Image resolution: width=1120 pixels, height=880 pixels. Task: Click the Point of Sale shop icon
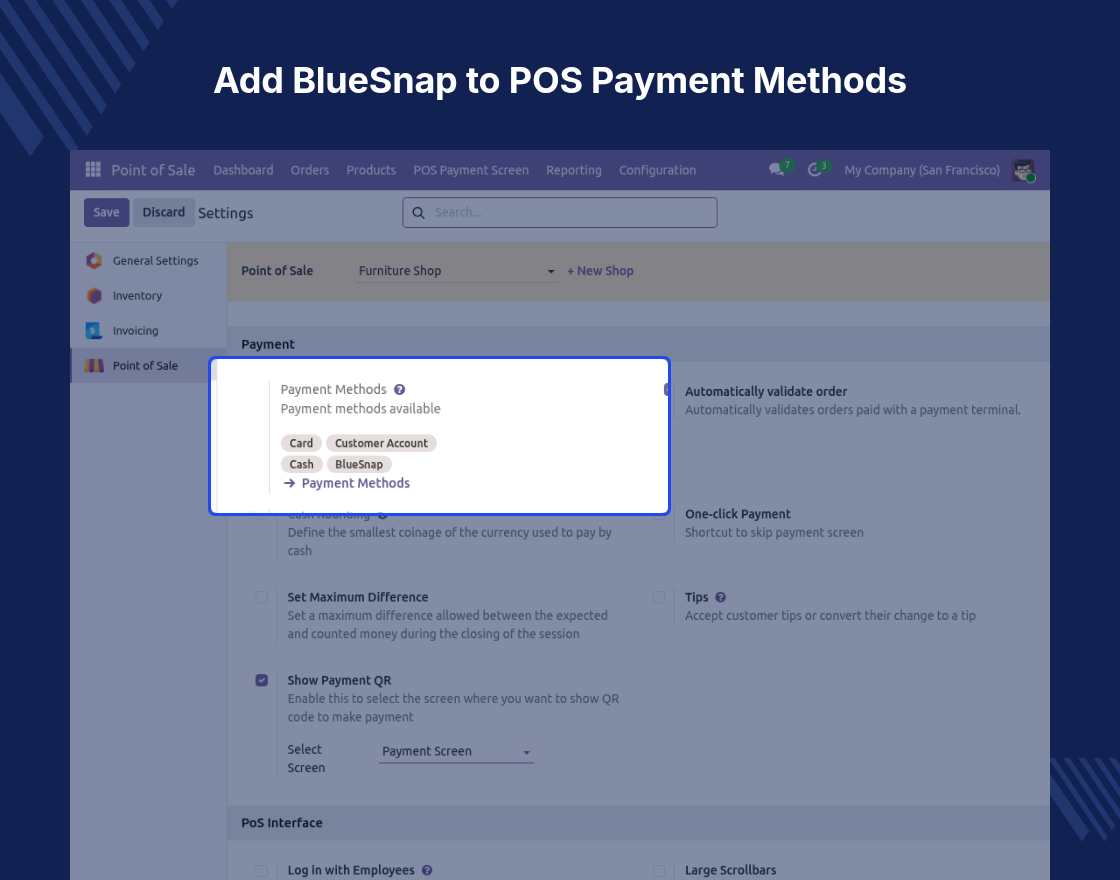pyautogui.click(x=94, y=366)
